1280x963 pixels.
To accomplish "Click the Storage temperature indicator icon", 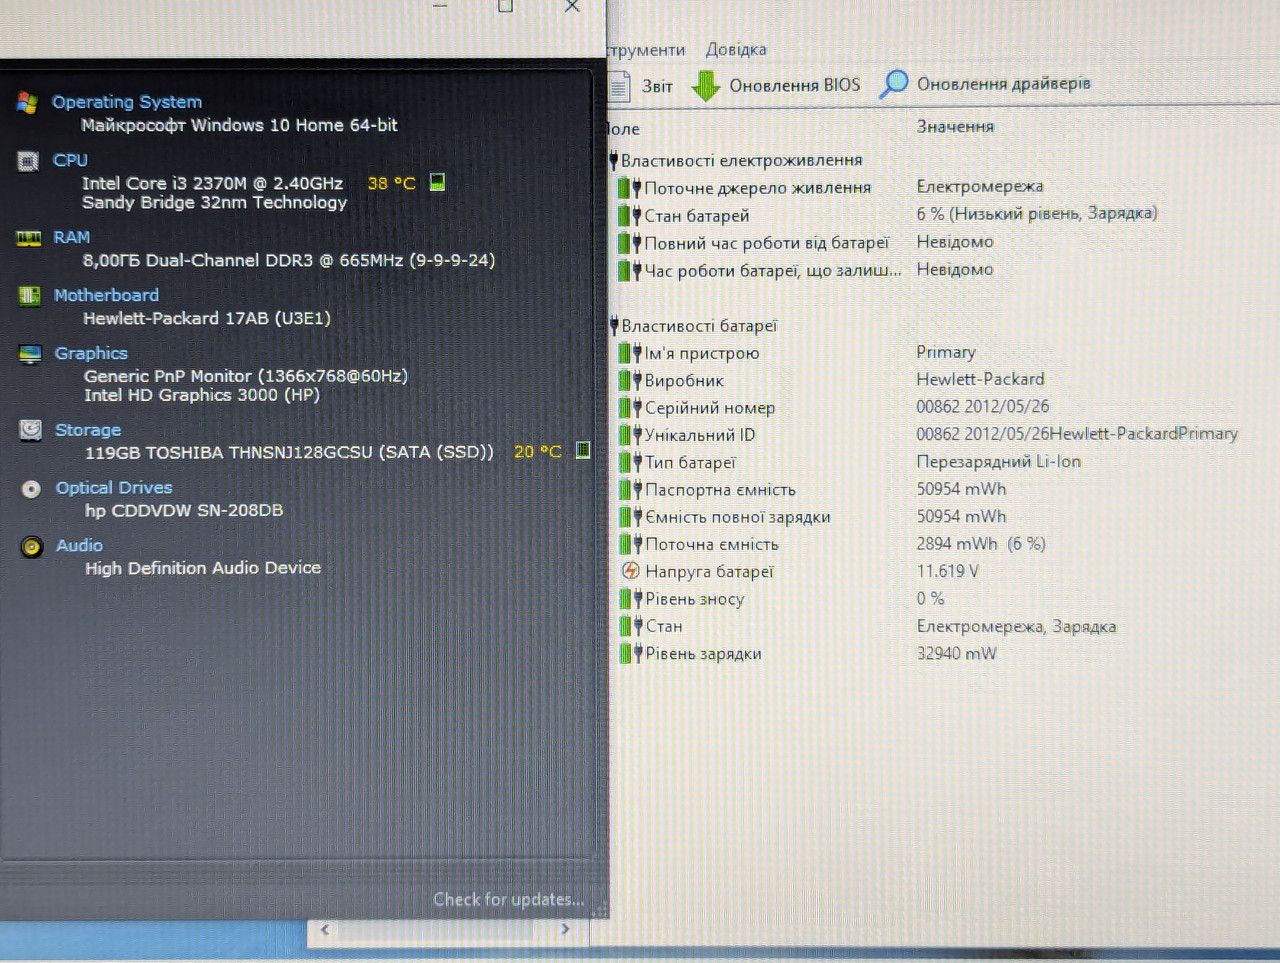I will [583, 450].
